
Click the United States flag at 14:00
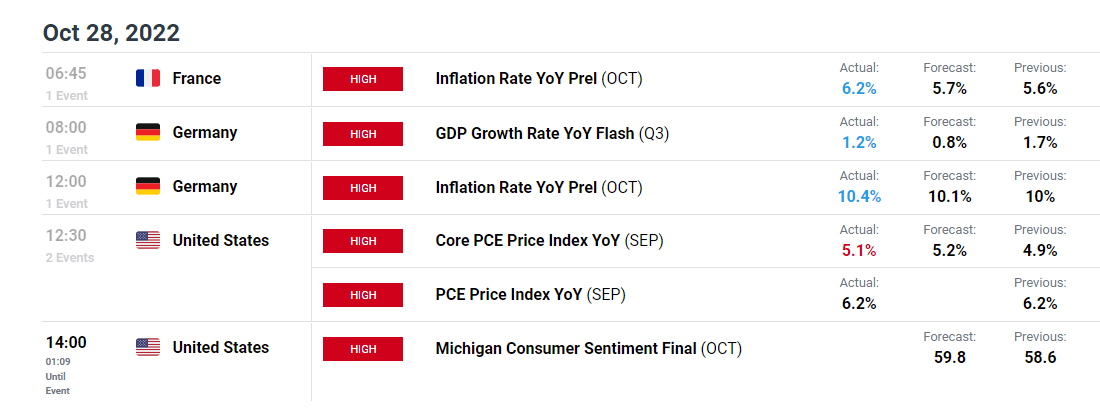point(147,348)
